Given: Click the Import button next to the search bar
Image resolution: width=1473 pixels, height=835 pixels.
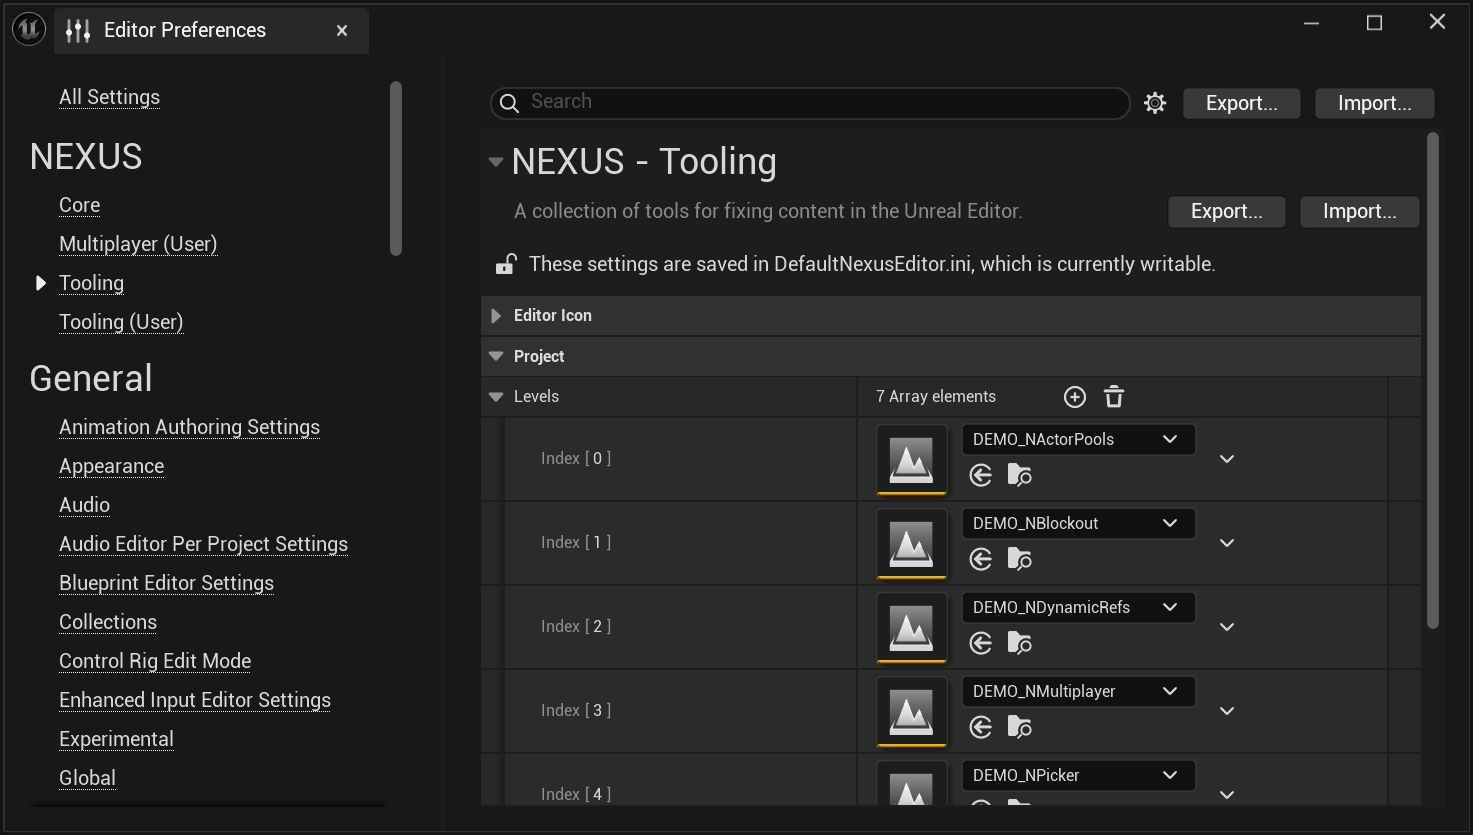Looking at the screenshot, I should point(1373,103).
